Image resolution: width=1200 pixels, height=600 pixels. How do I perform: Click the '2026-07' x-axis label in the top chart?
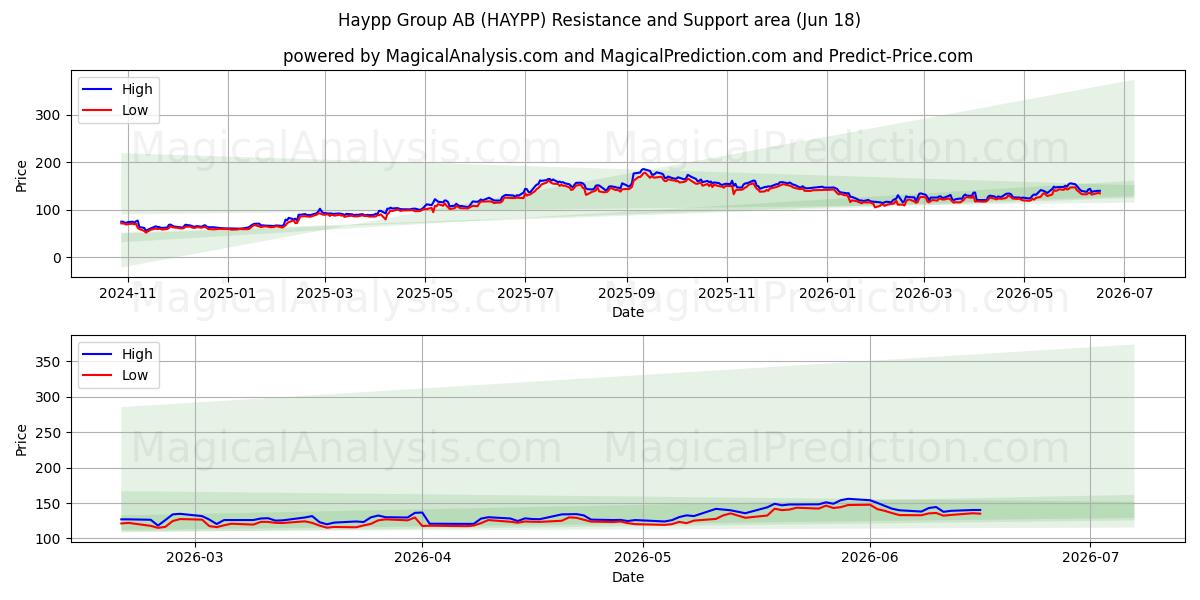pos(1123,295)
